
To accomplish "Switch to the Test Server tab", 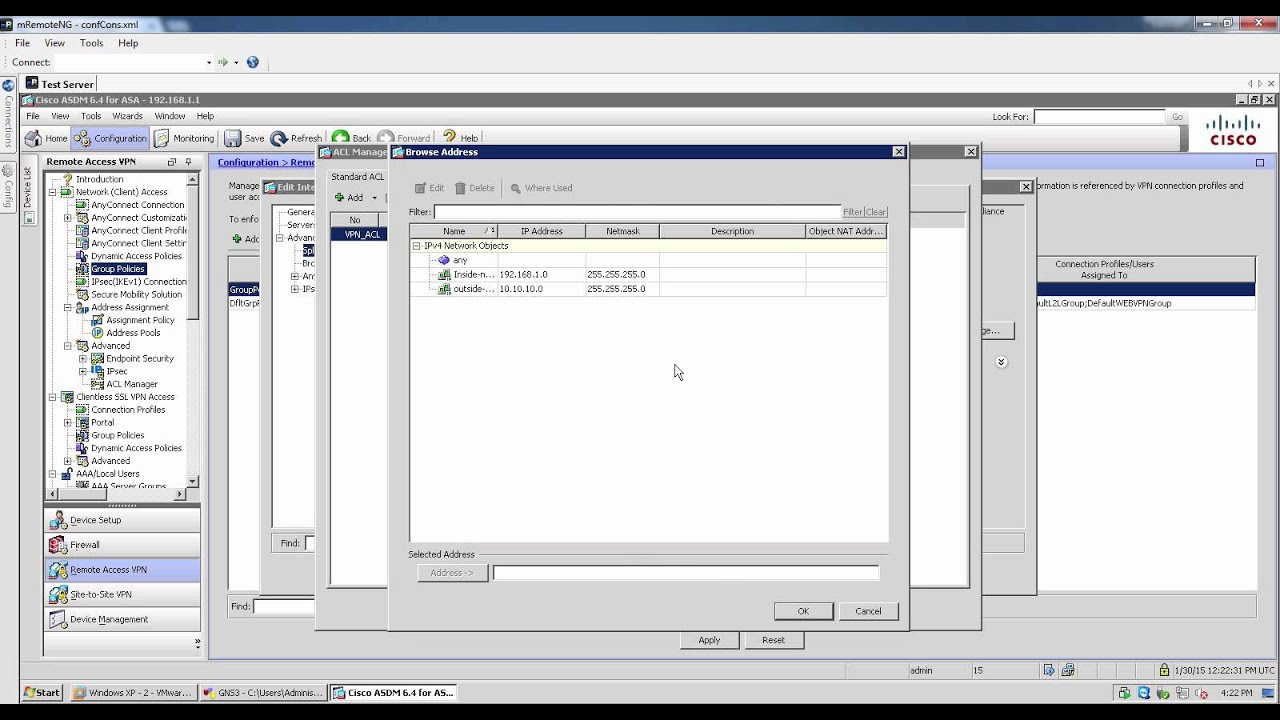I will pyautogui.click(x=60, y=84).
